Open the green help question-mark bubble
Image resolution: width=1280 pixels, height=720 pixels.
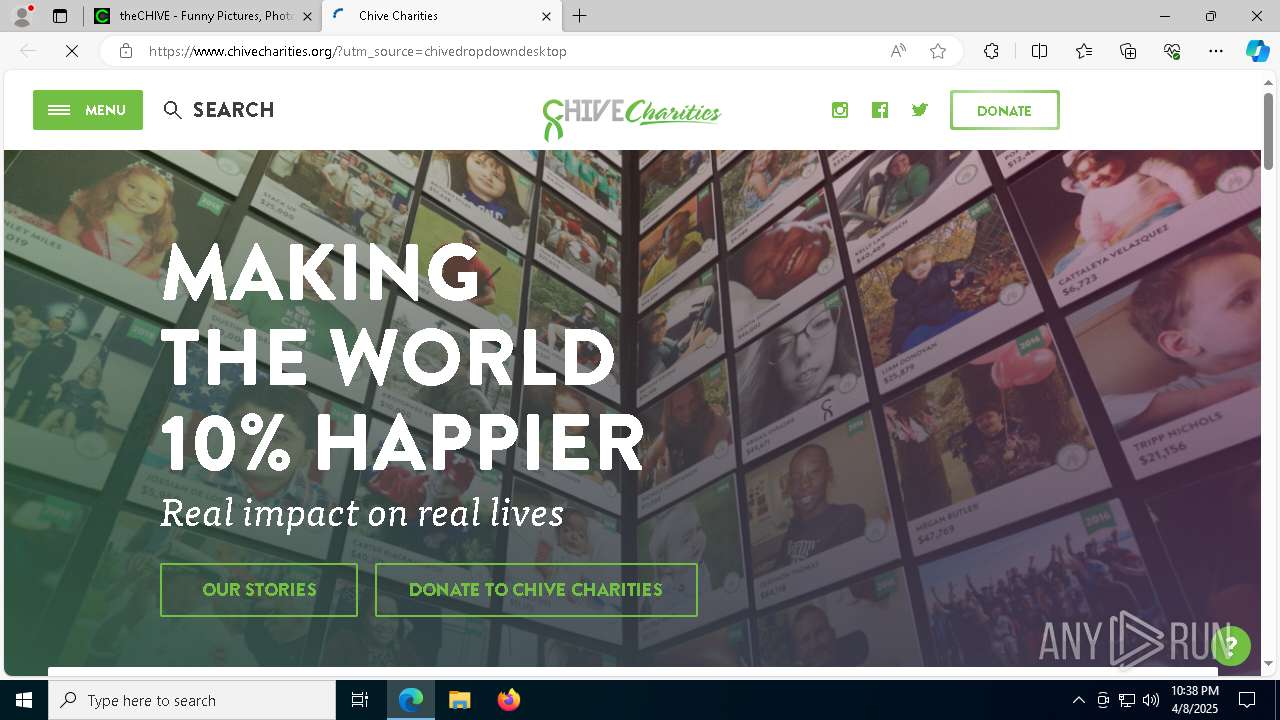[1231, 646]
